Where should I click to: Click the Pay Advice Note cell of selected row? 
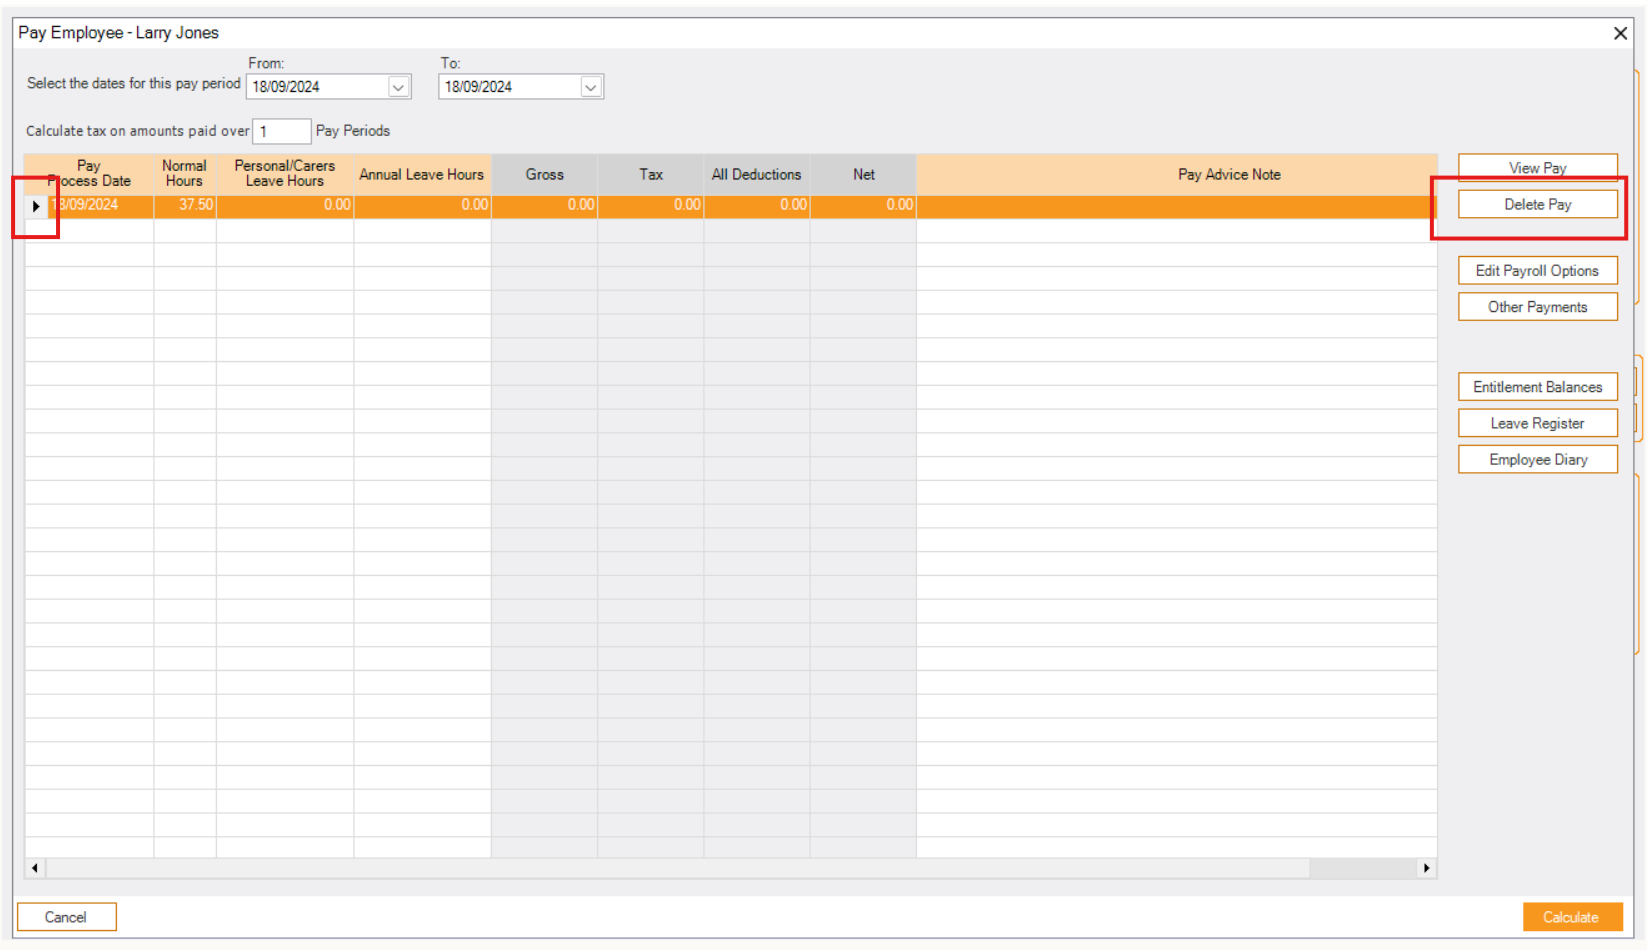click(x=1177, y=205)
